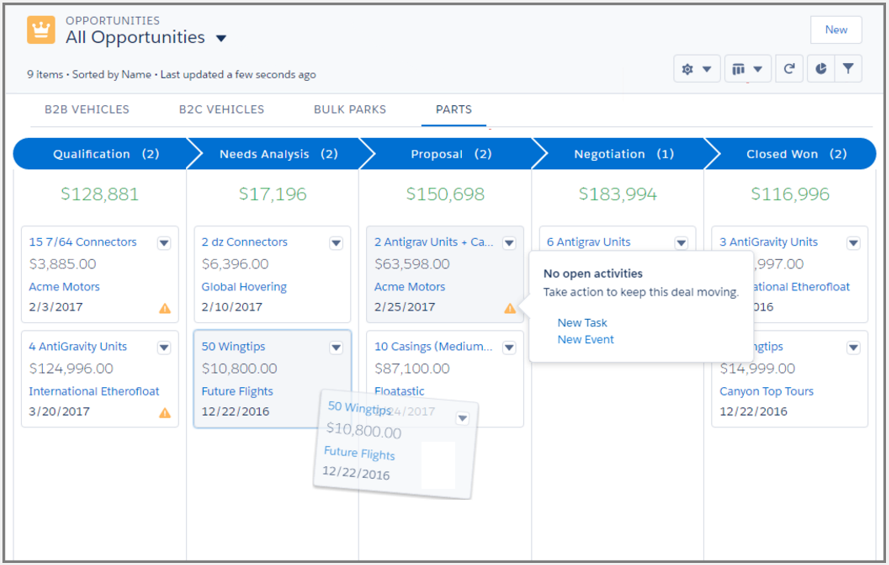Viewport: 889px width, 565px height.
Task: Click New Task in the activities popup
Action: pyautogui.click(x=582, y=323)
